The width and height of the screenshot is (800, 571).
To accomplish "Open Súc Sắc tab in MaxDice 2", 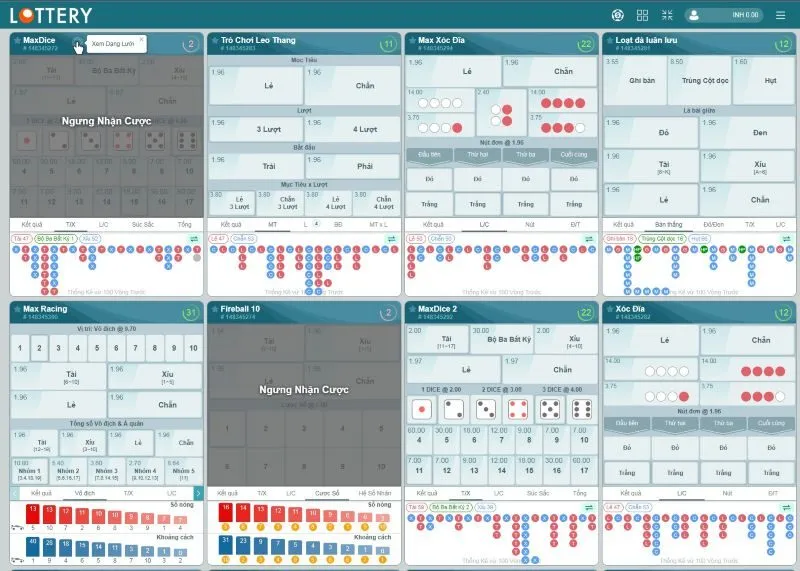I will point(538,493).
